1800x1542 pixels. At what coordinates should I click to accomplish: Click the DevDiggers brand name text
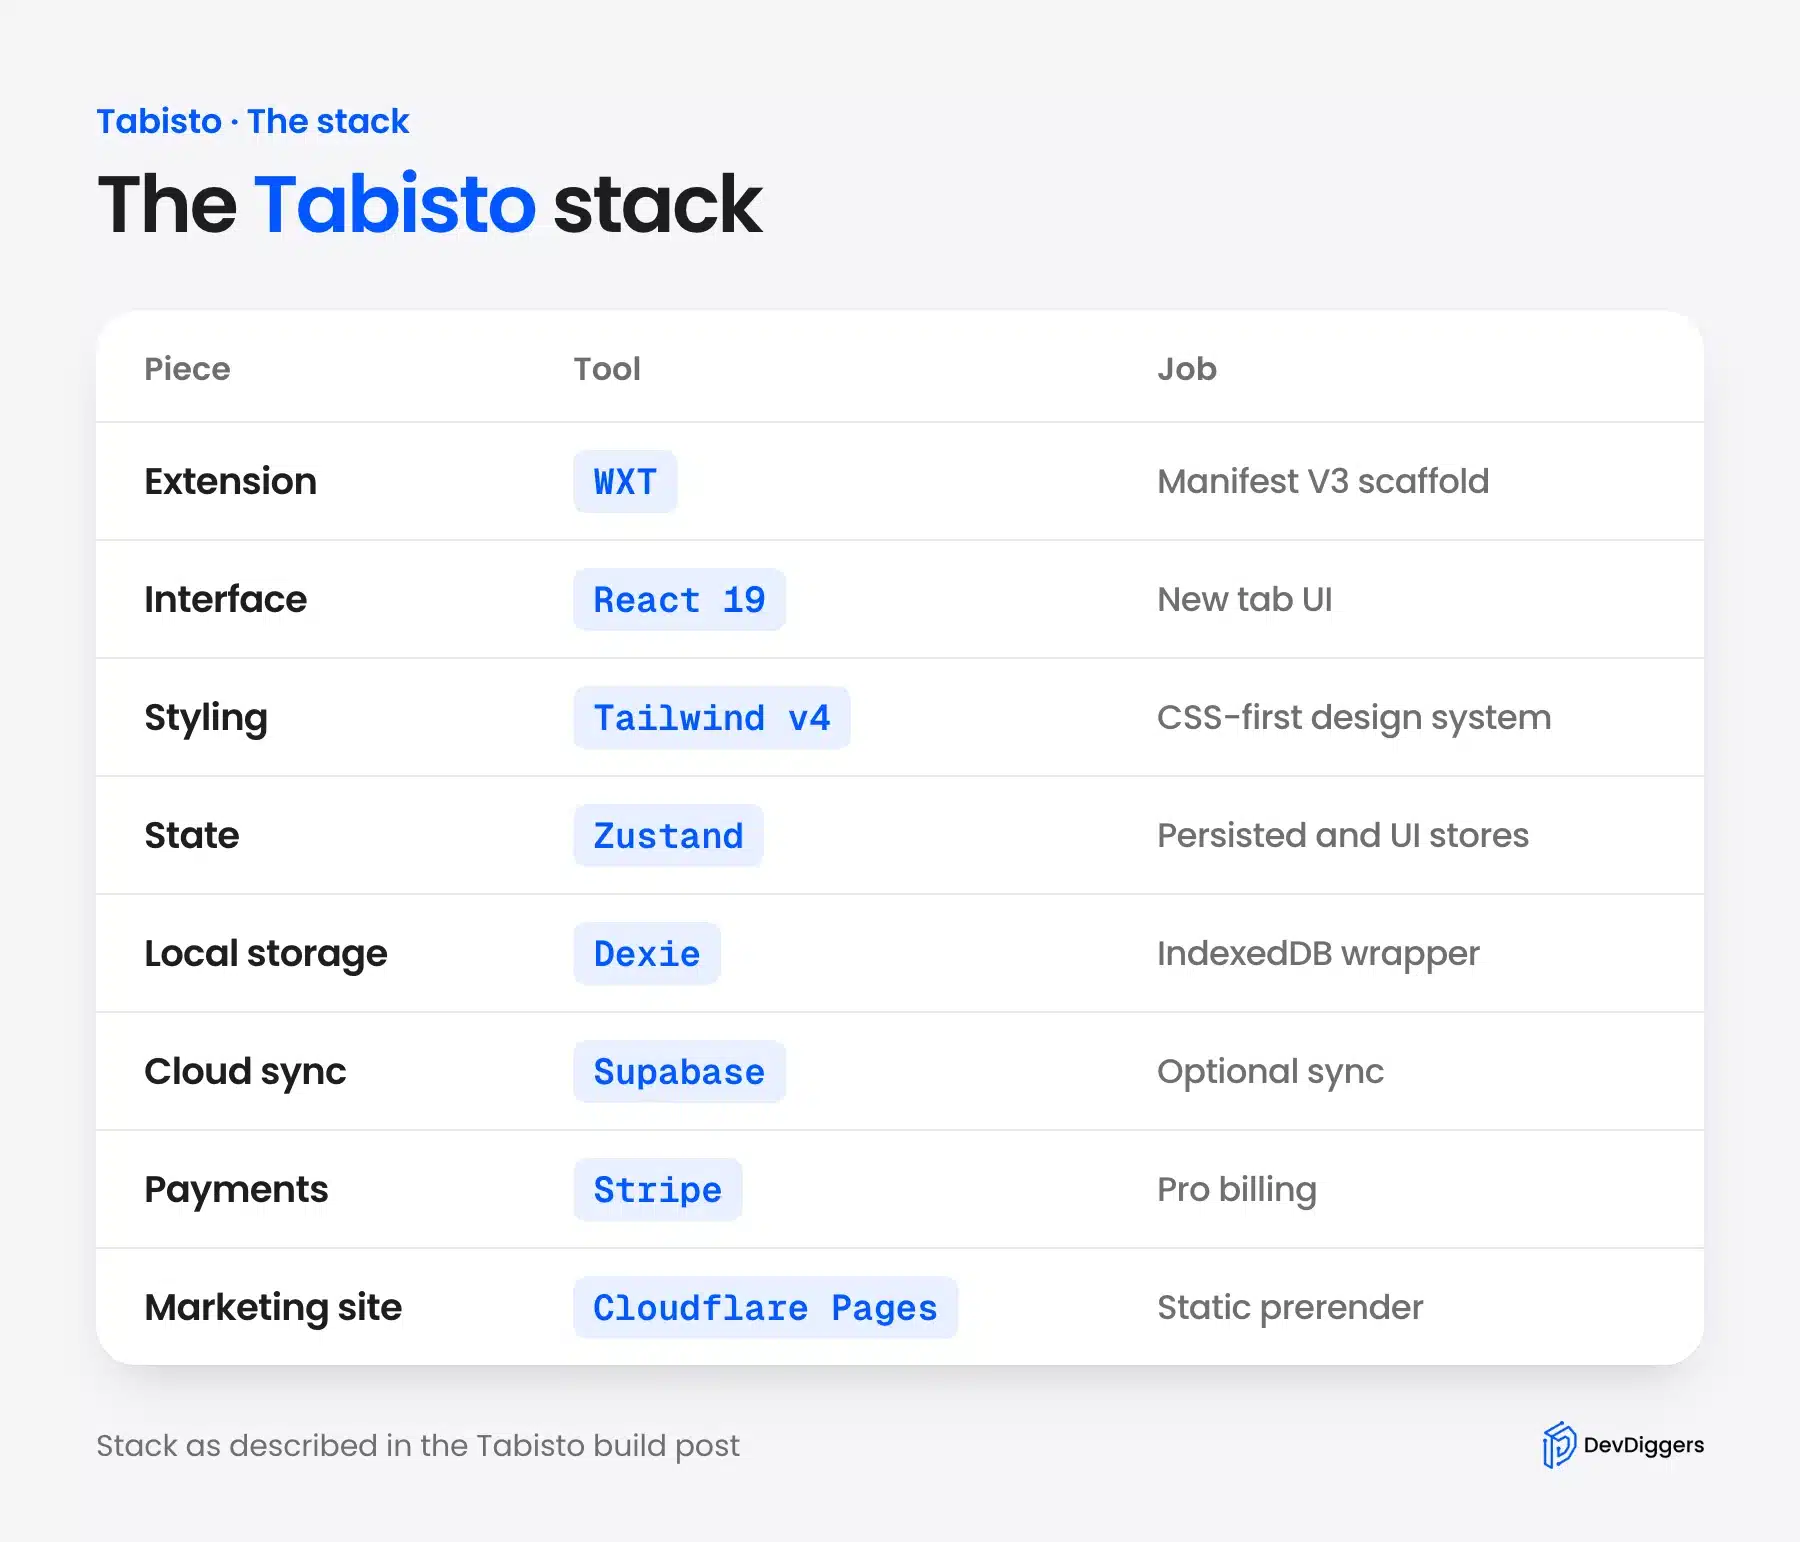[x=1644, y=1445]
